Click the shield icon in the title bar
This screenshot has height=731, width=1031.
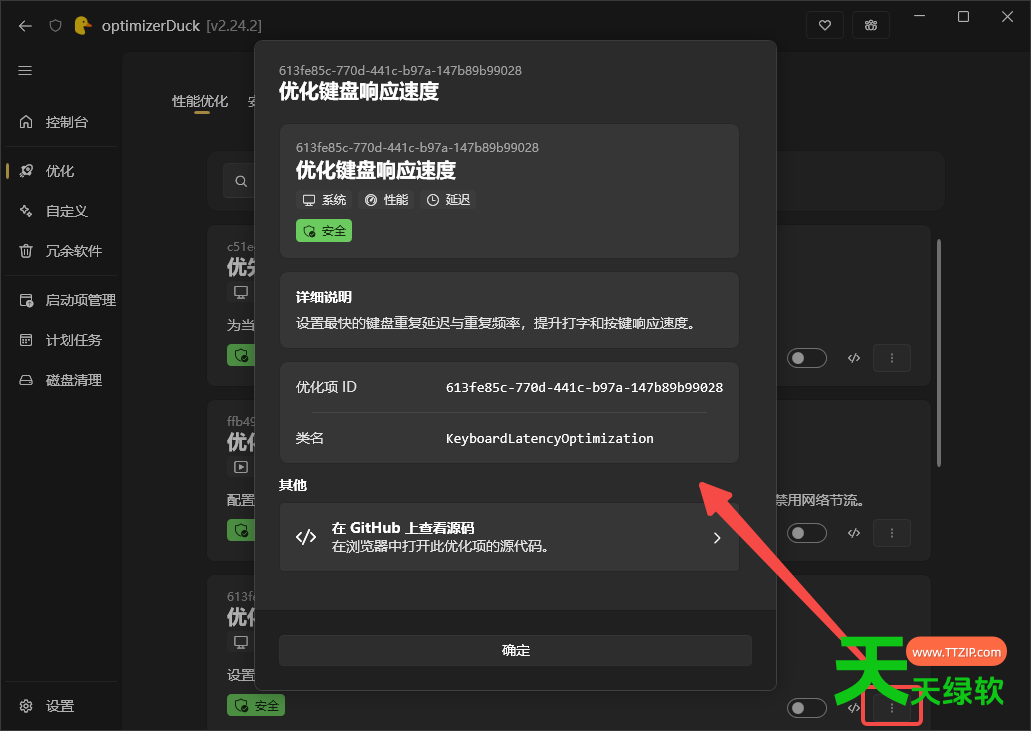point(56,26)
